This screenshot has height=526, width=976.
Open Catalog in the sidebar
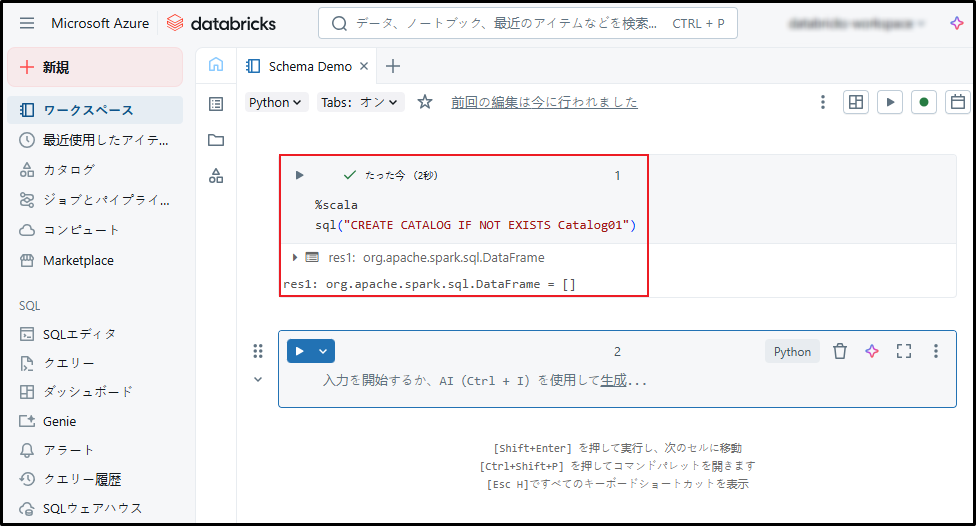pyautogui.click(x=69, y=170)
